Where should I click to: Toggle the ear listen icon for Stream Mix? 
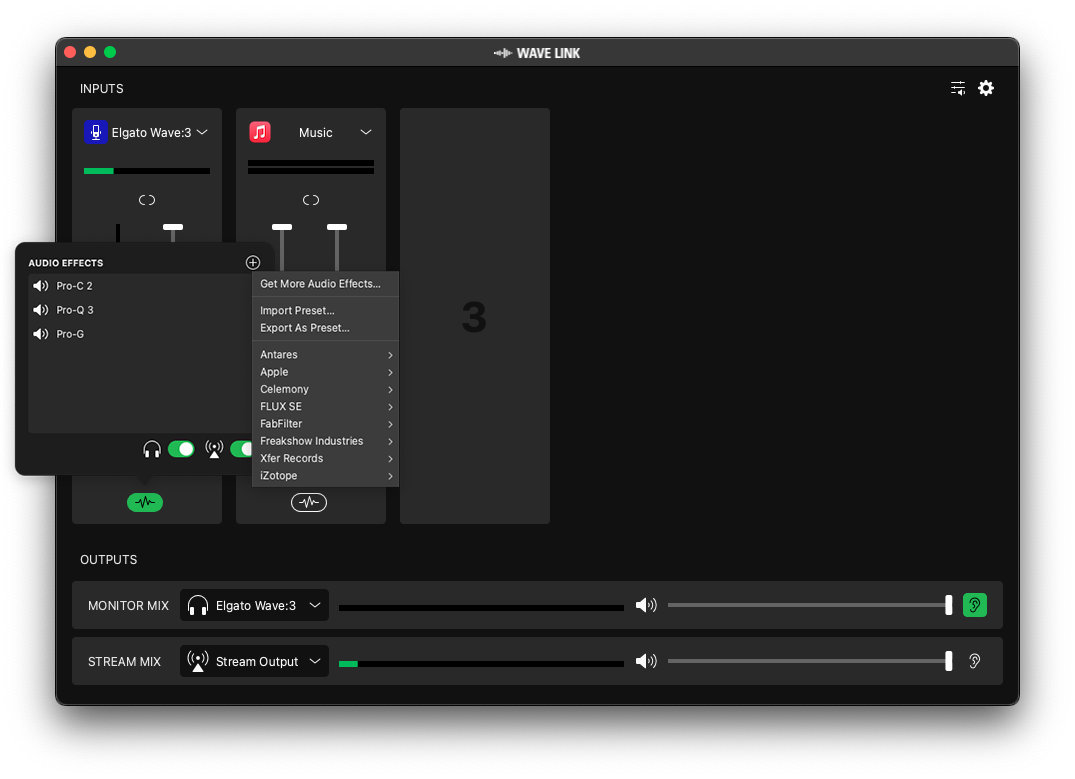coord(974,661)
